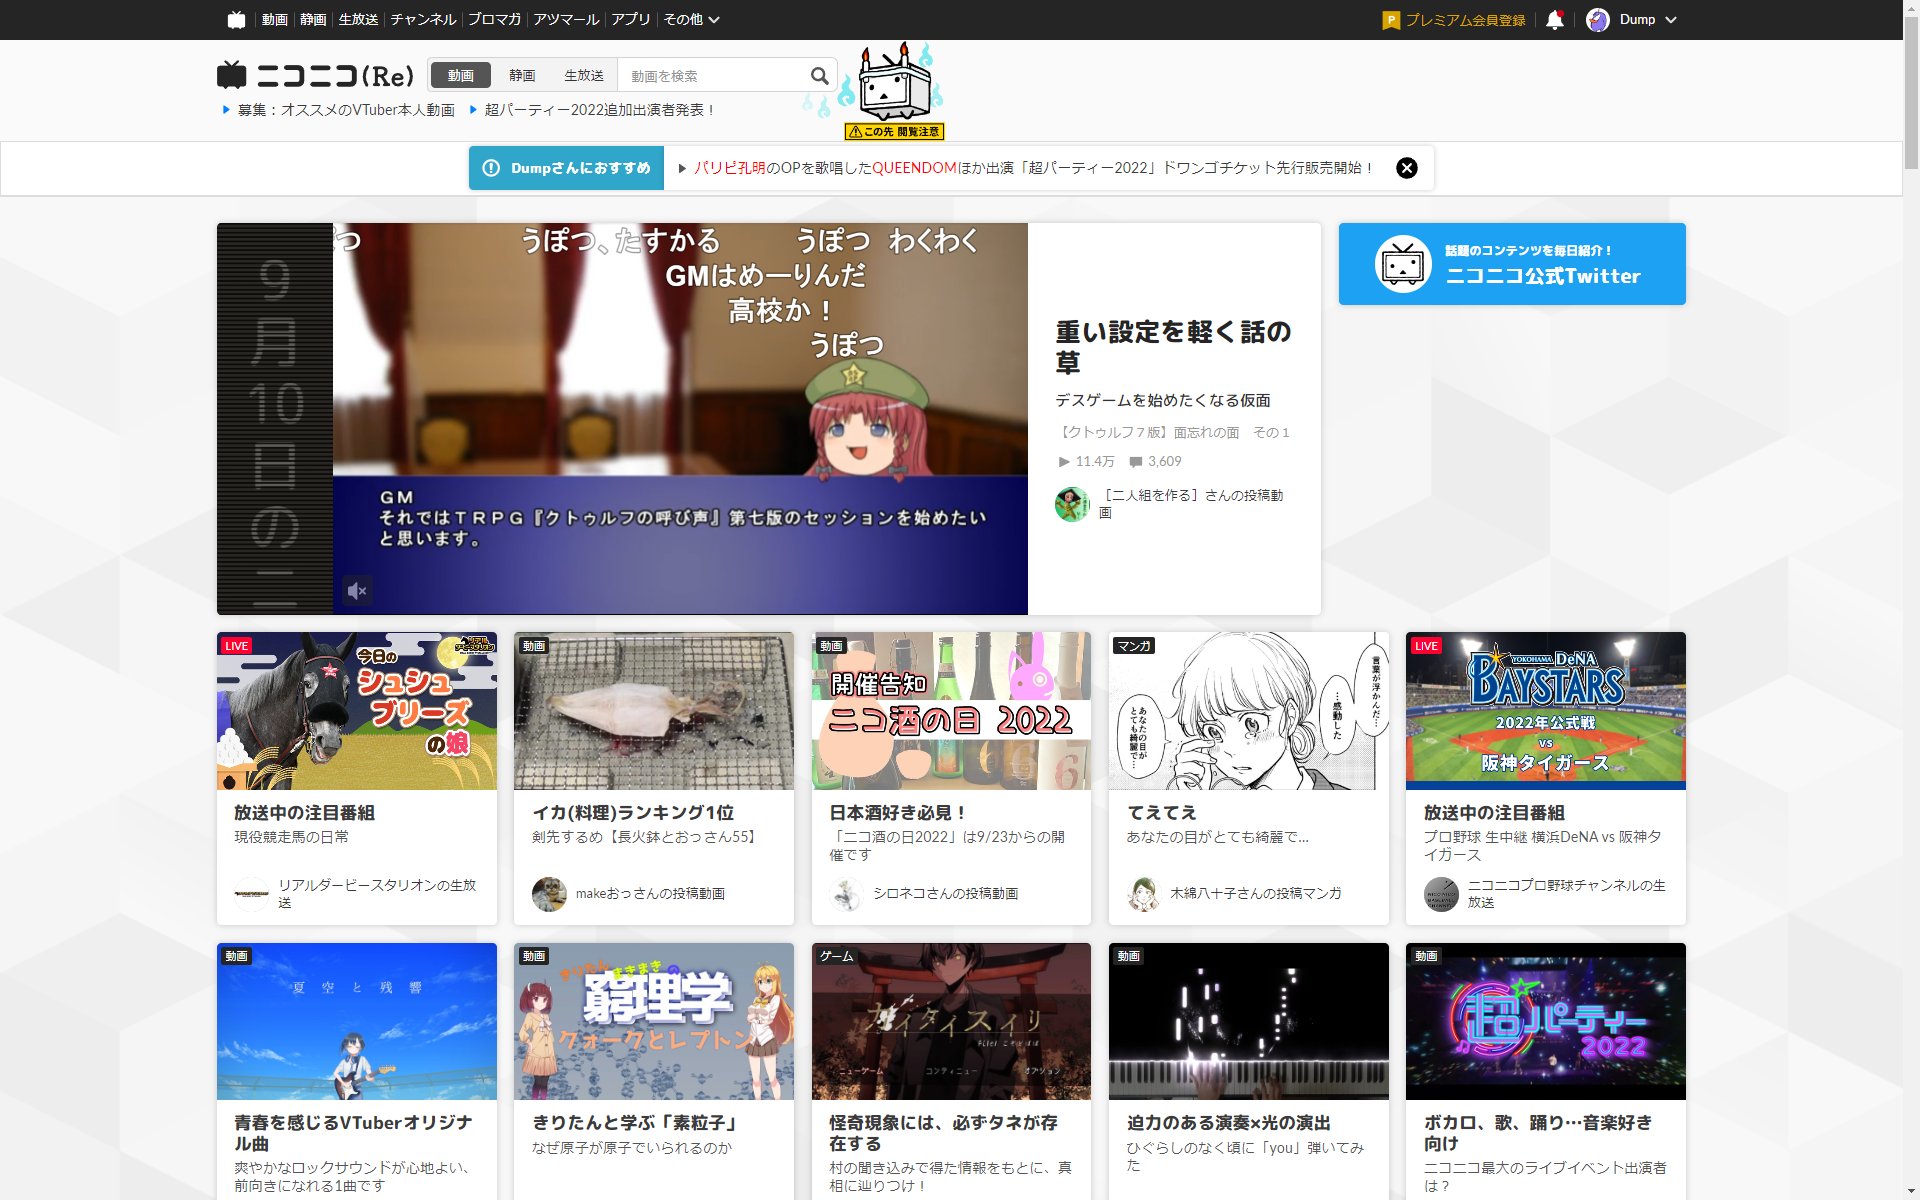The image size is (1920, 1200).
Task: Toggle the LIVE 放送中の注目番組 horse broadcast
Action: pyautogui.click(x=356, y=711)
